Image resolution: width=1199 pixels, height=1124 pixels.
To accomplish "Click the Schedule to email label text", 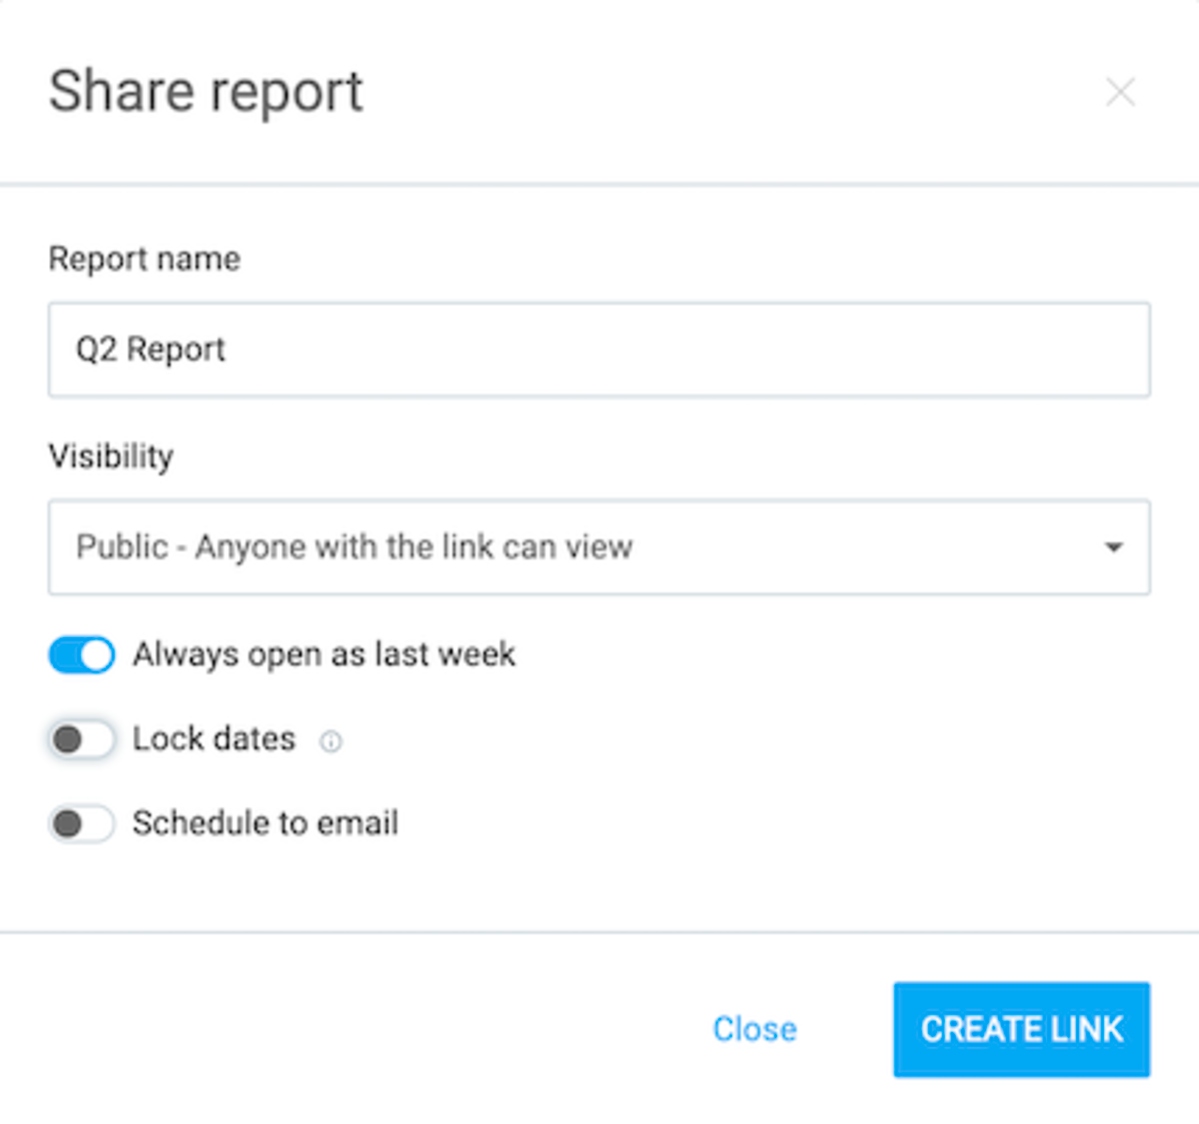I will pos(265,823).
